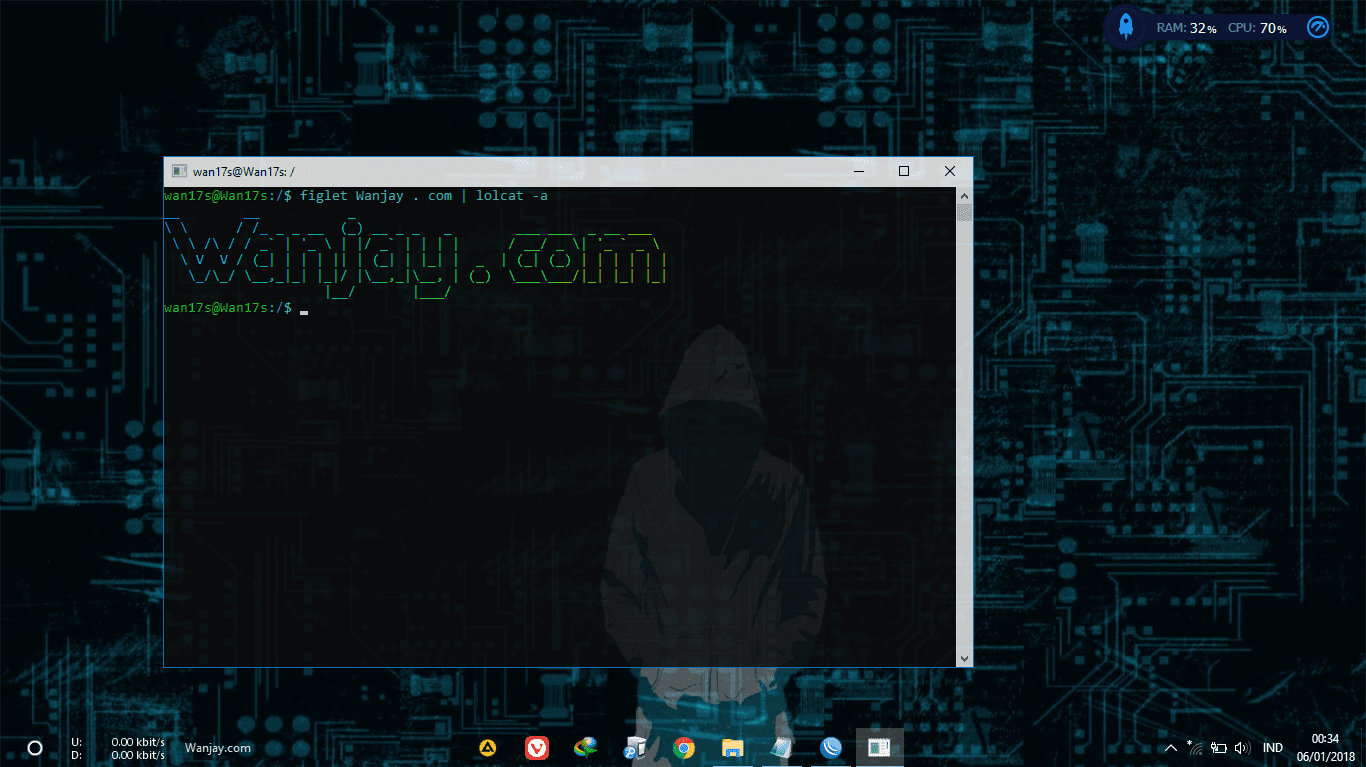1366x767 pixels.
Task: Click the terminal window icon in the title bar
Action: [x=179, y=171]
